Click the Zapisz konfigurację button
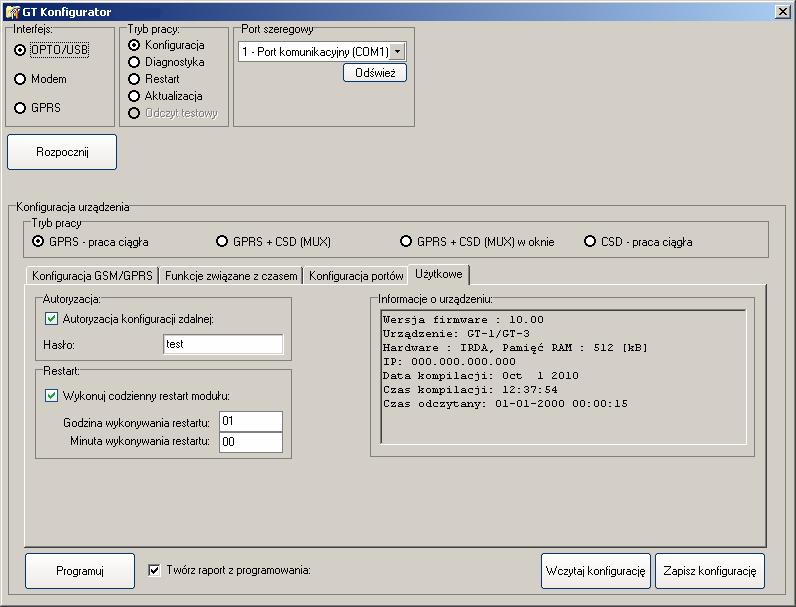The height and width of the screenshot is (607, 796). (x=710, y=571)
